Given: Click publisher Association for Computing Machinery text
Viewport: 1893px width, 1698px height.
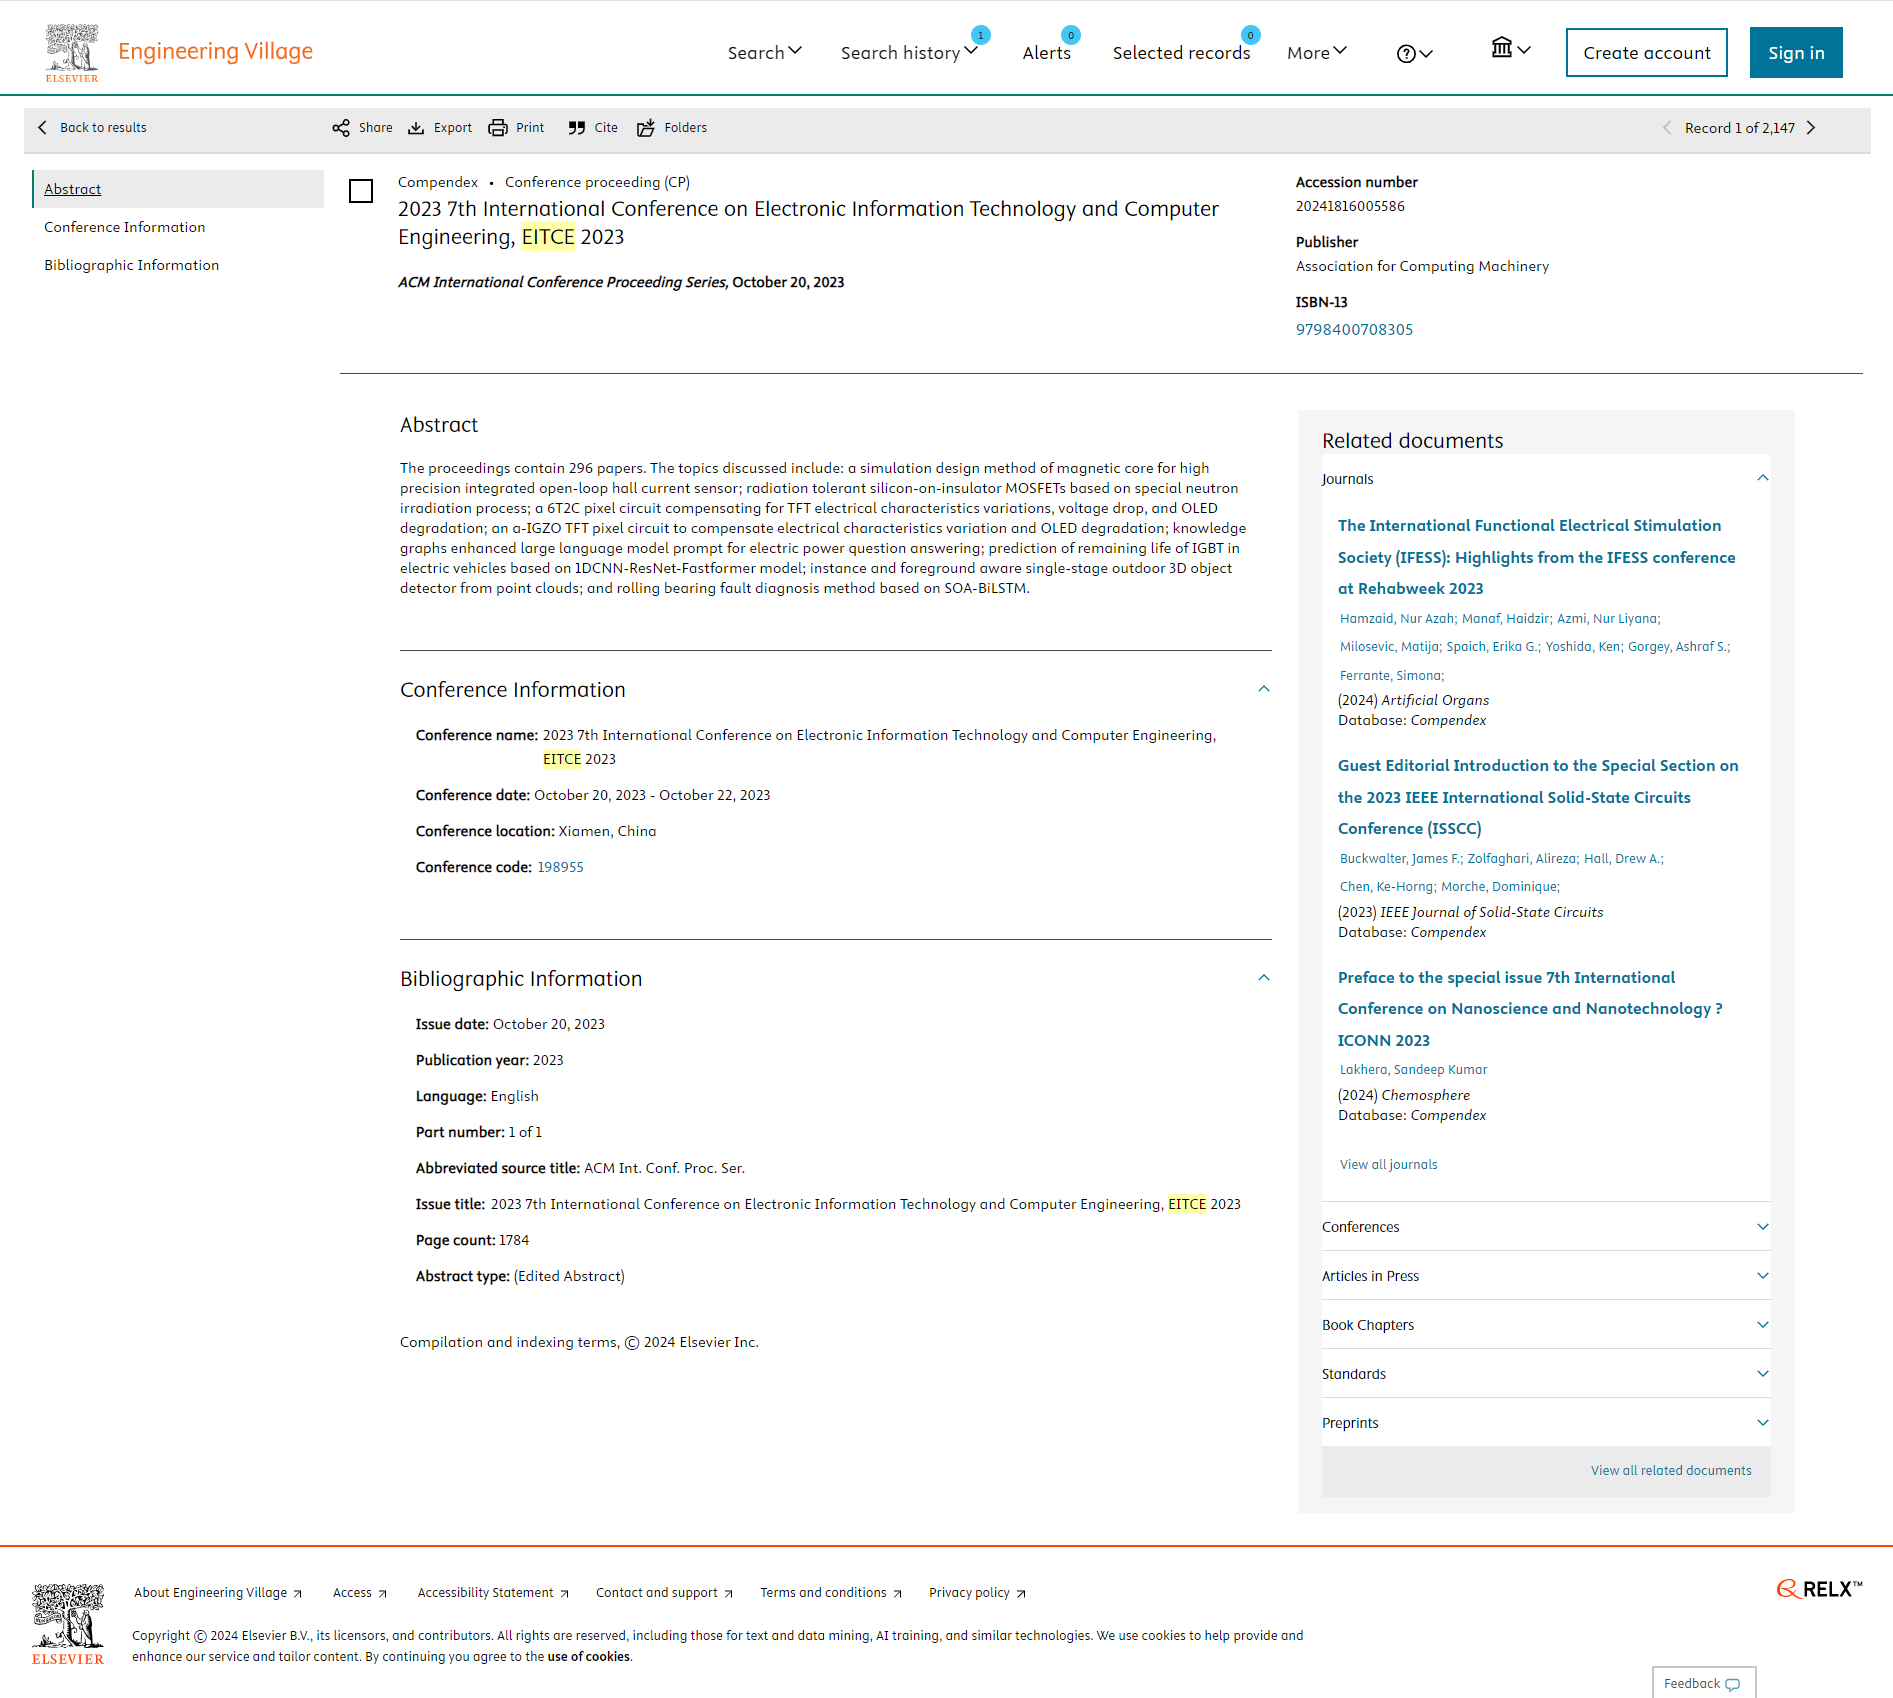Looking at the screenshot, I should click(x=1422, y=266).
